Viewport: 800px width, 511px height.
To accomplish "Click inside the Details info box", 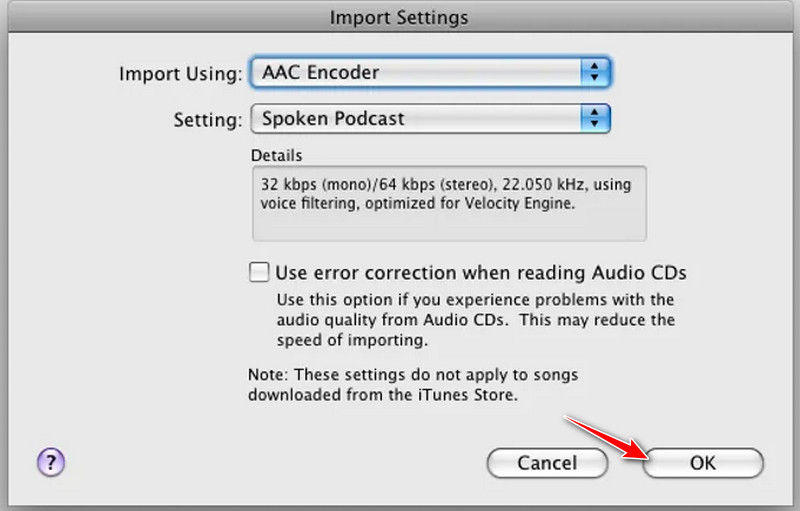I will coord(448,220).
